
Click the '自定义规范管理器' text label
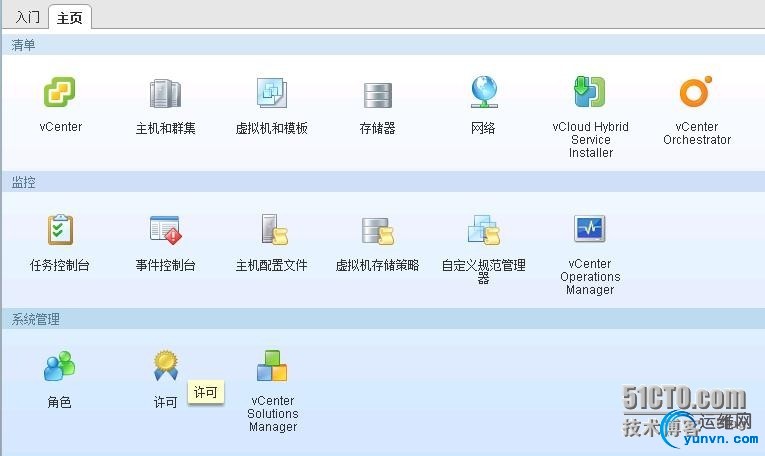tap(483, 271)
